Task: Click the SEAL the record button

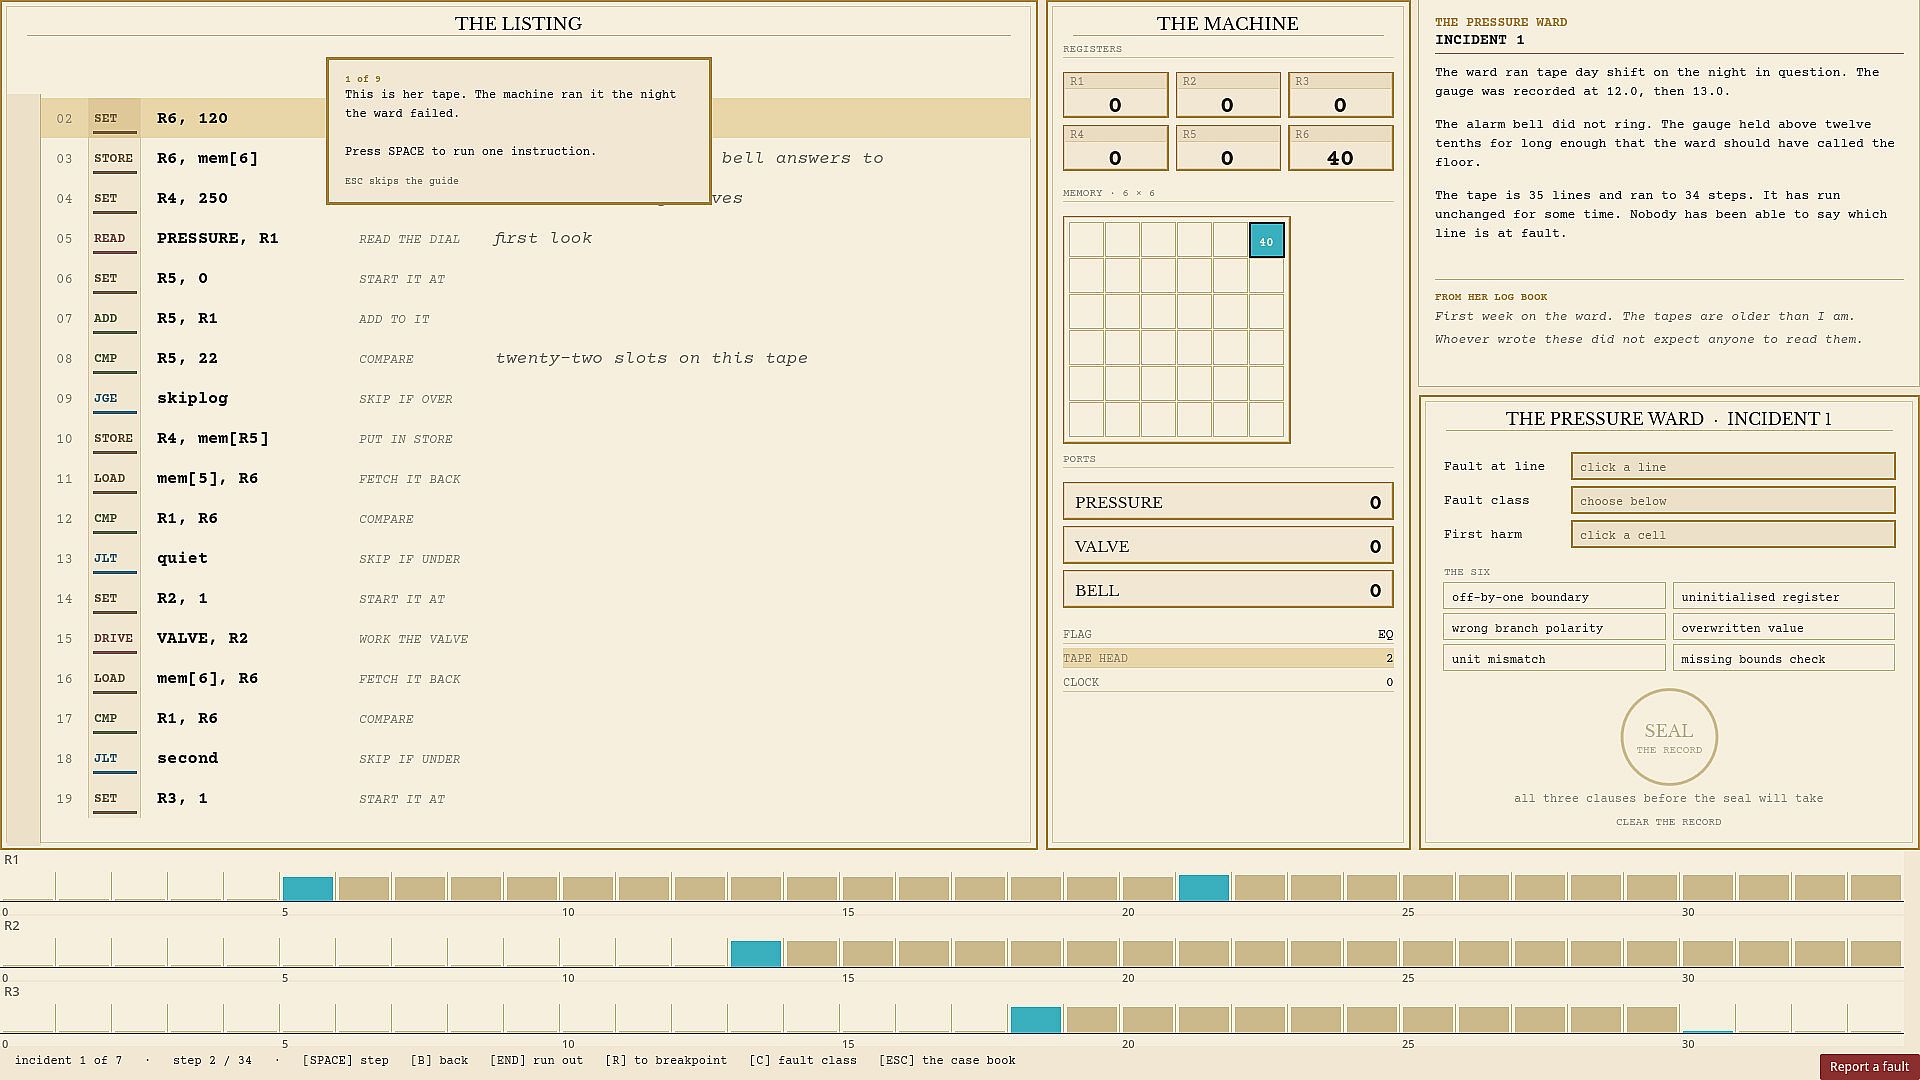Action: (1668, 737)
